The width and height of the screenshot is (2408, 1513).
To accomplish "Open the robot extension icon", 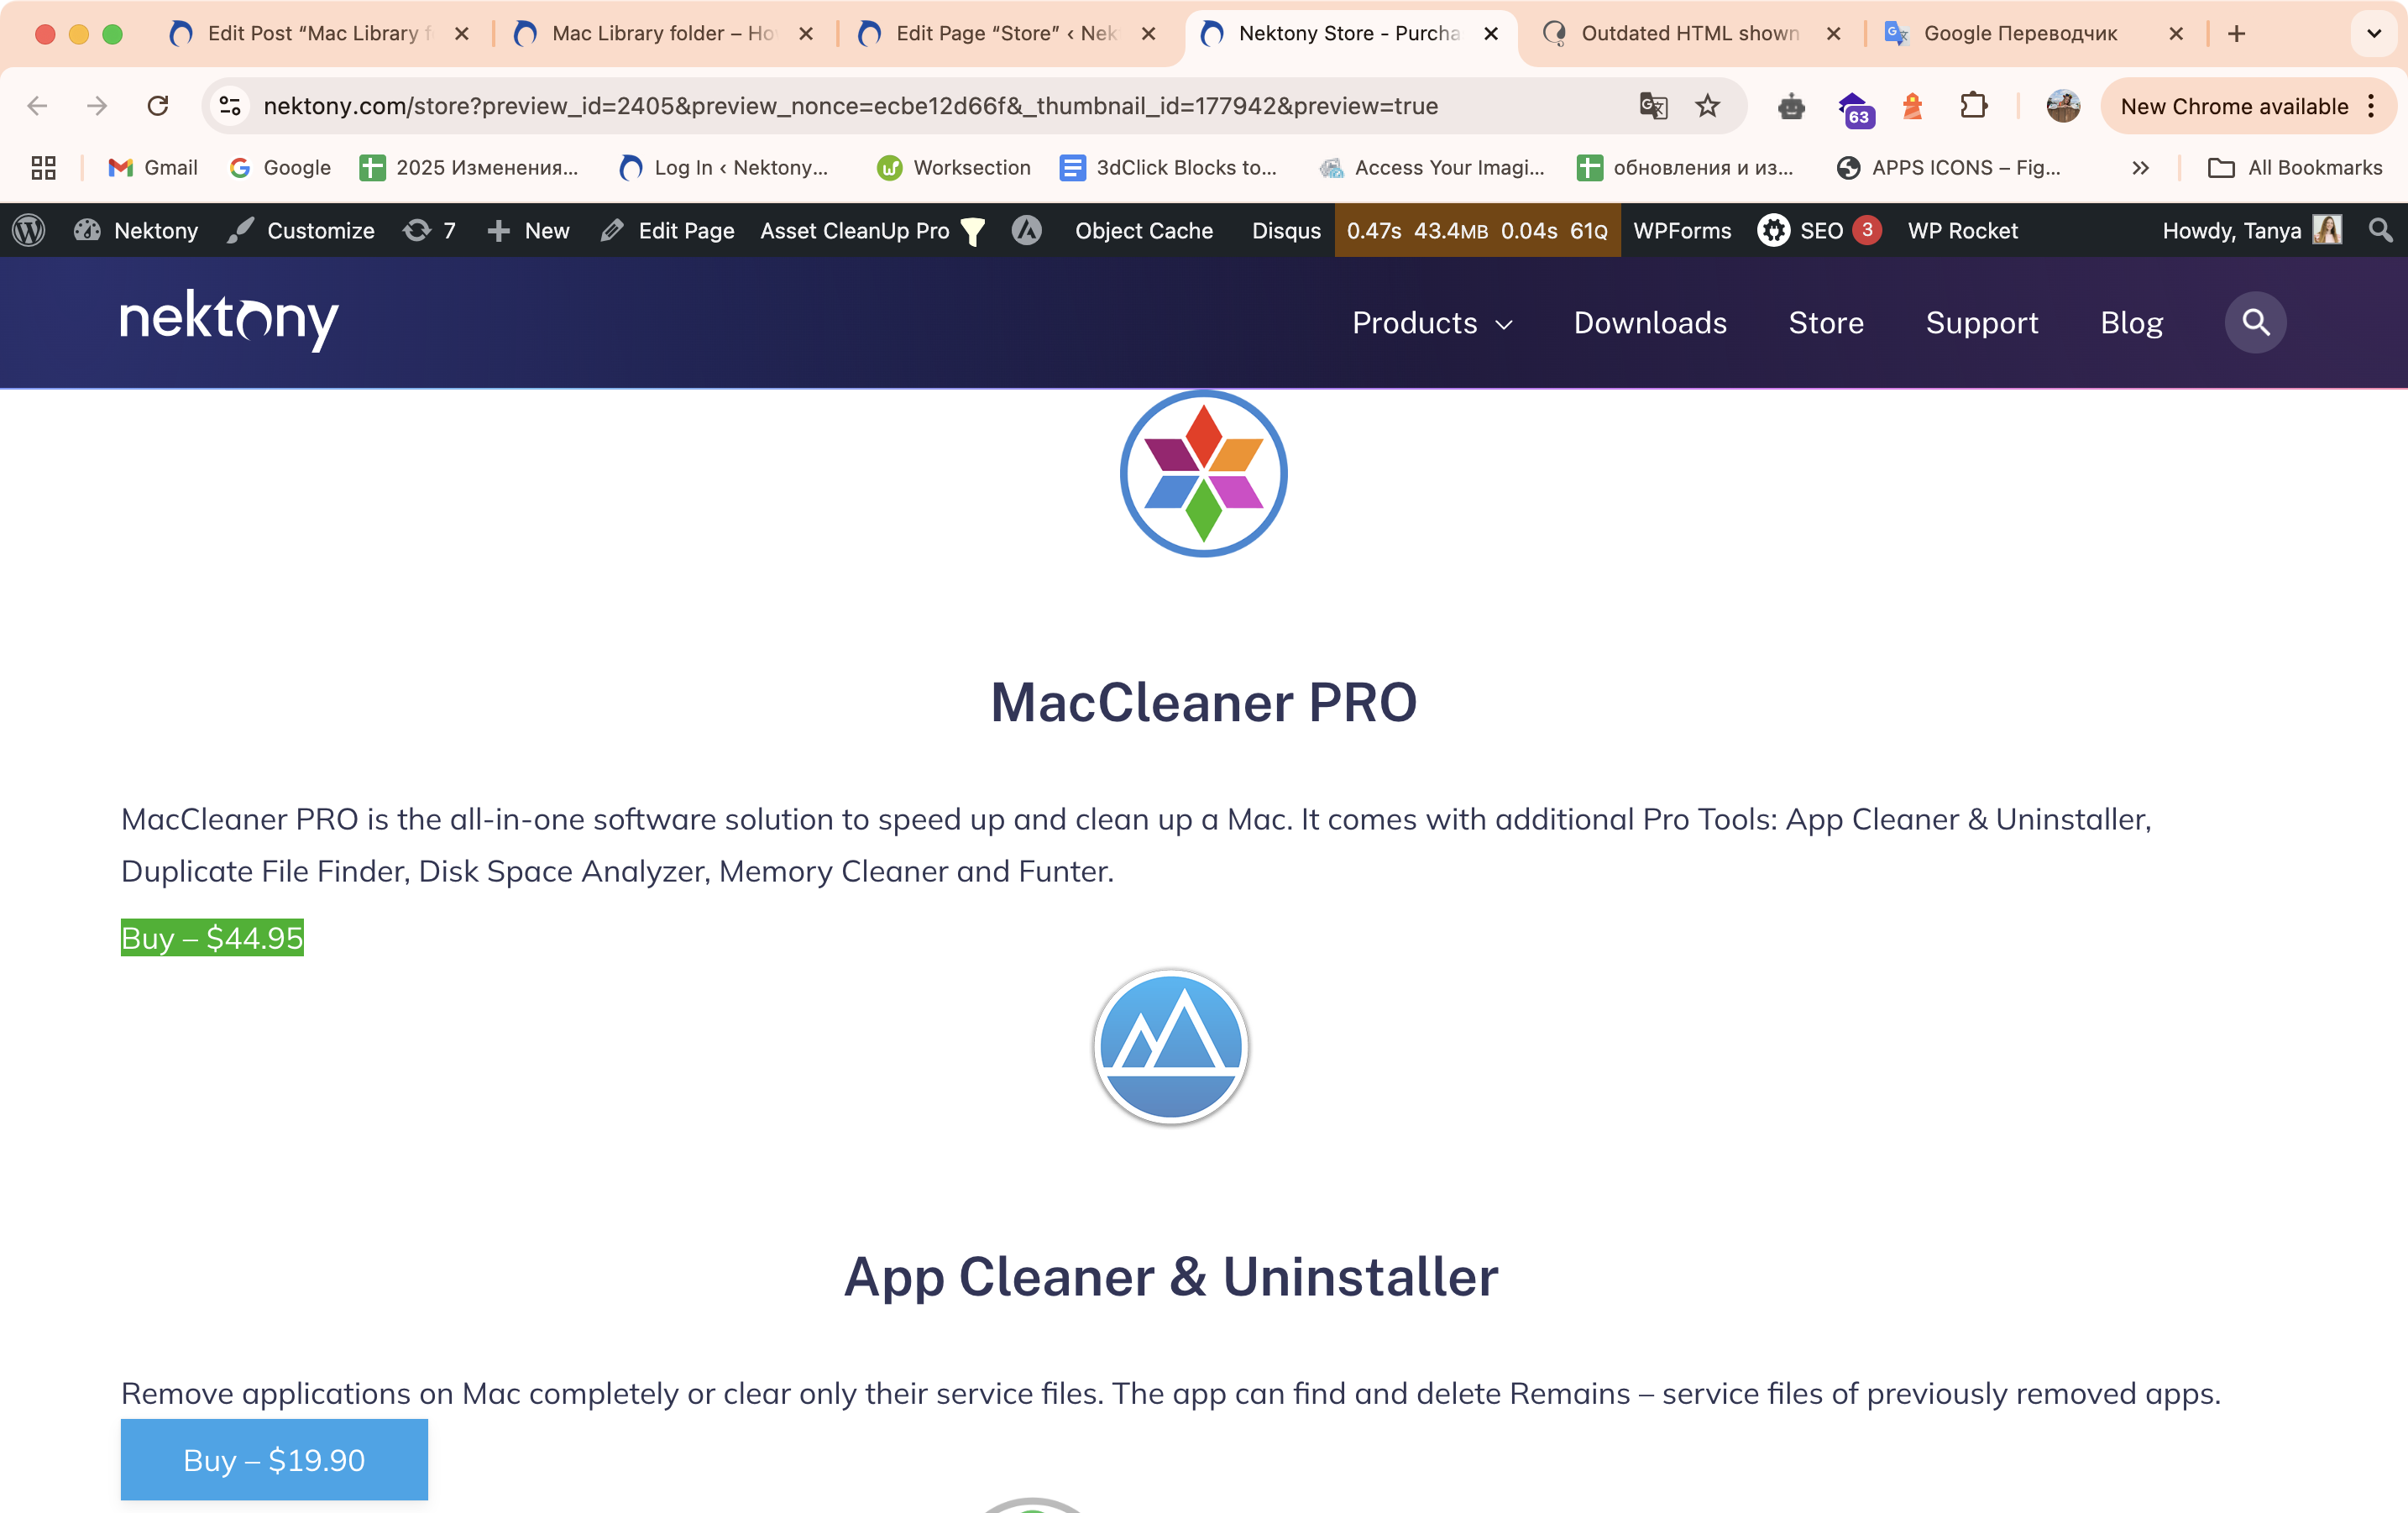I will [1791, 106].
